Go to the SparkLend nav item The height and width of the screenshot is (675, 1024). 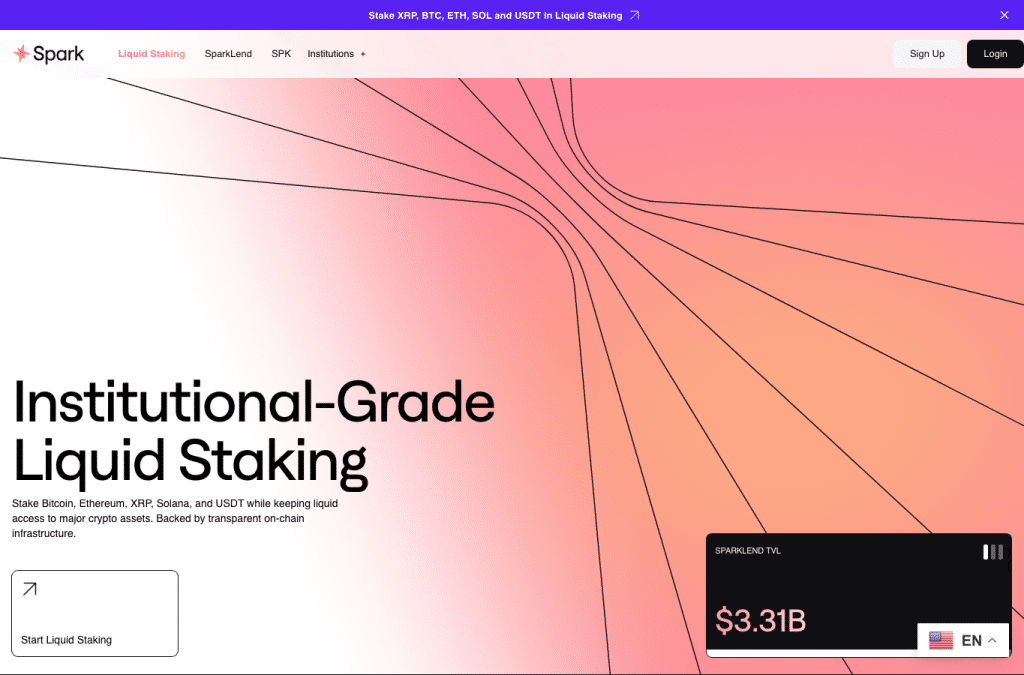[x=228, y=54]
